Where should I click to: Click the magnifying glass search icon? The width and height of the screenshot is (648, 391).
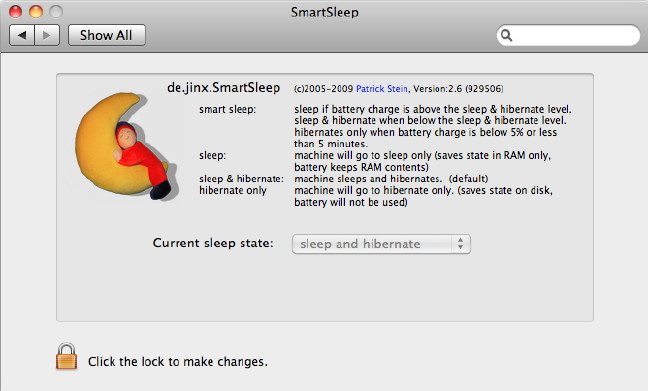point(506,36)
